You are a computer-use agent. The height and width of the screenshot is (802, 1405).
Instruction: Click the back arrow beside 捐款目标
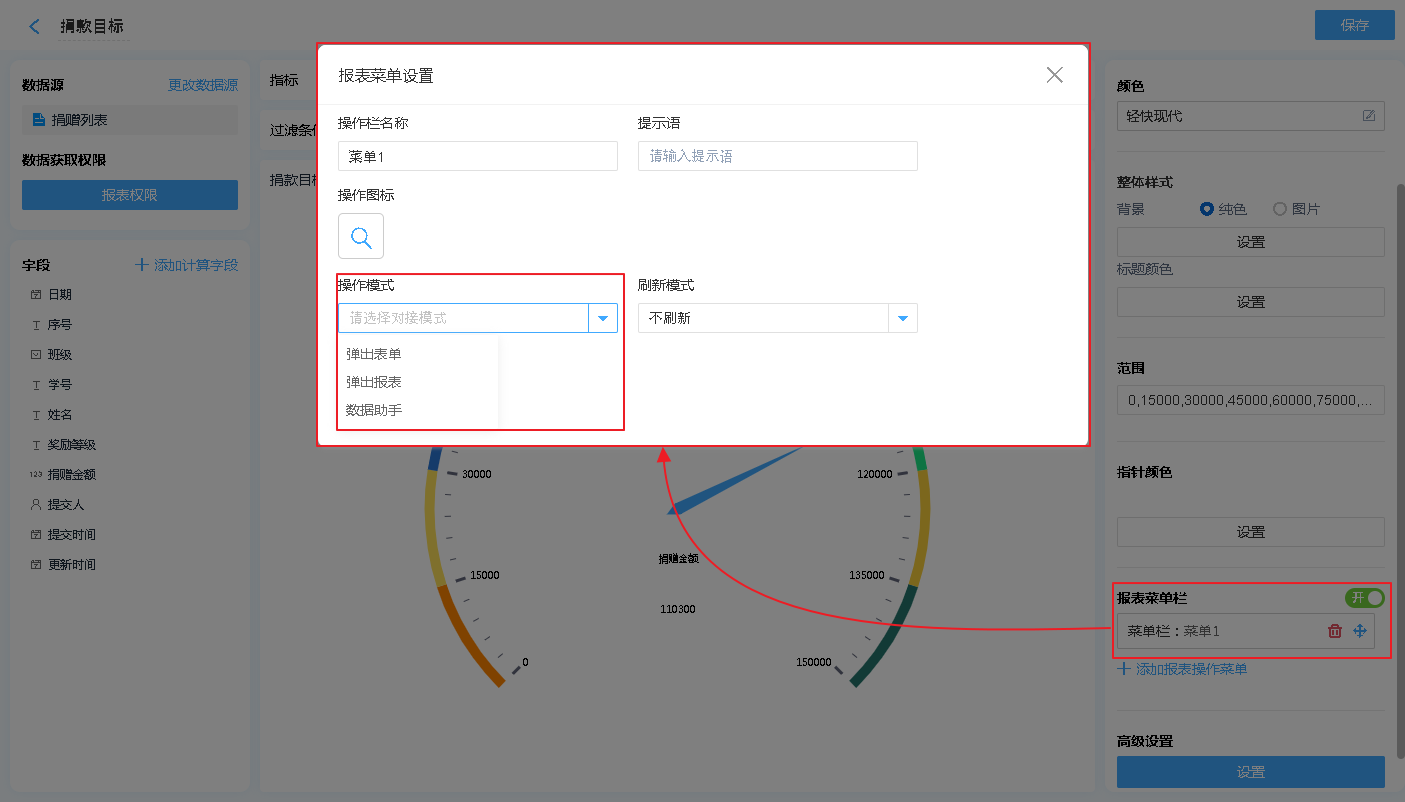[35, 27]
